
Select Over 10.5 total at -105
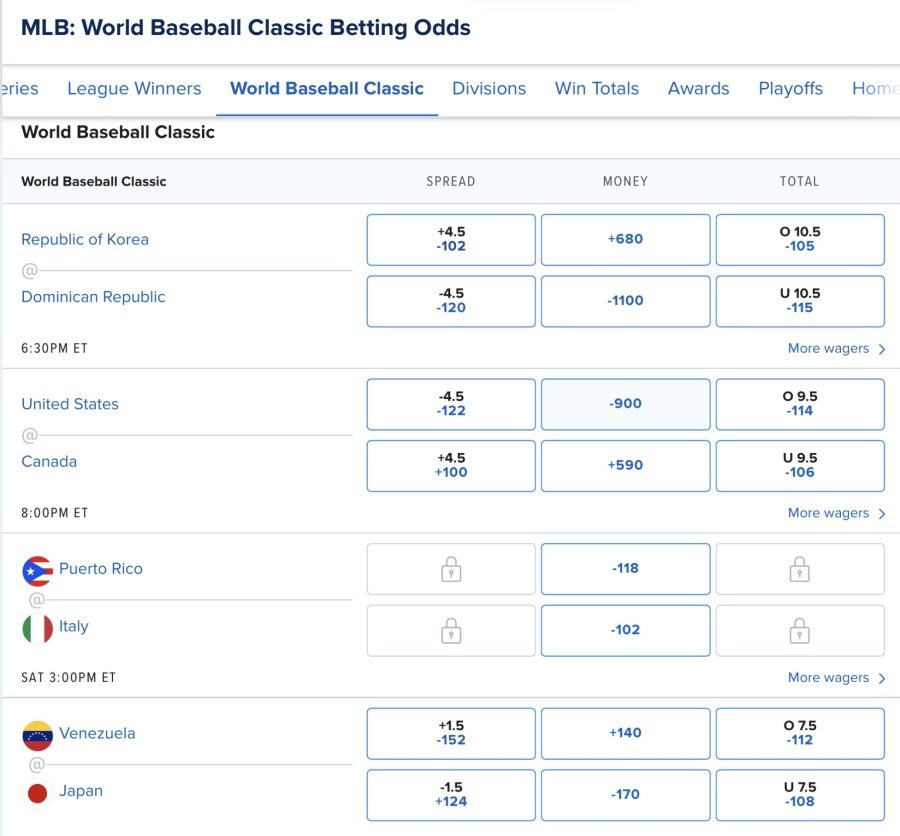(x=799, y=239)
